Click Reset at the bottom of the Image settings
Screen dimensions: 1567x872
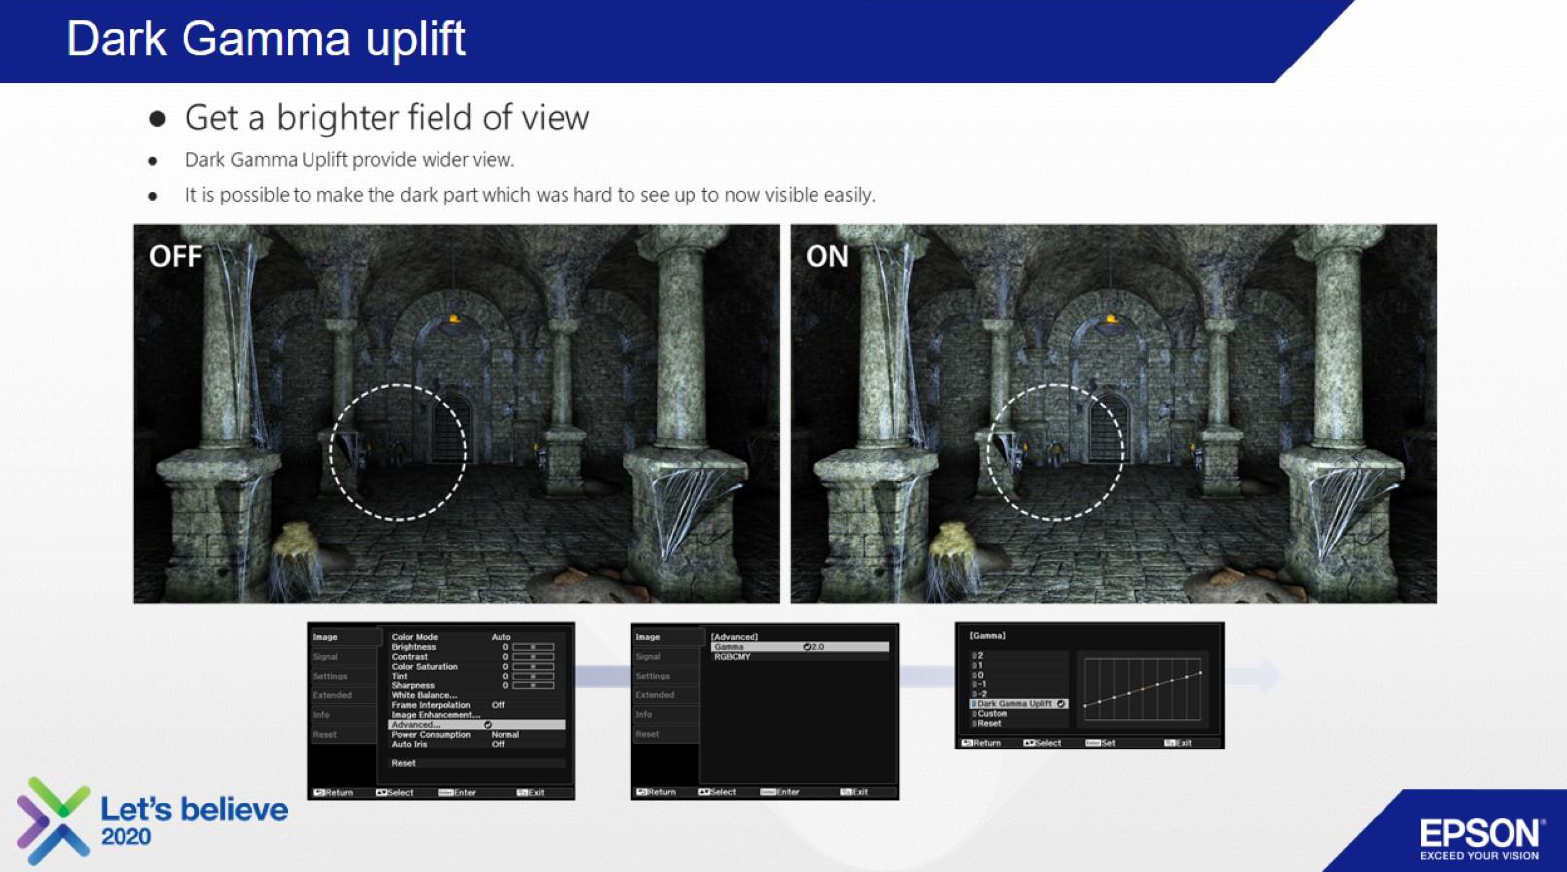[404, 763]
